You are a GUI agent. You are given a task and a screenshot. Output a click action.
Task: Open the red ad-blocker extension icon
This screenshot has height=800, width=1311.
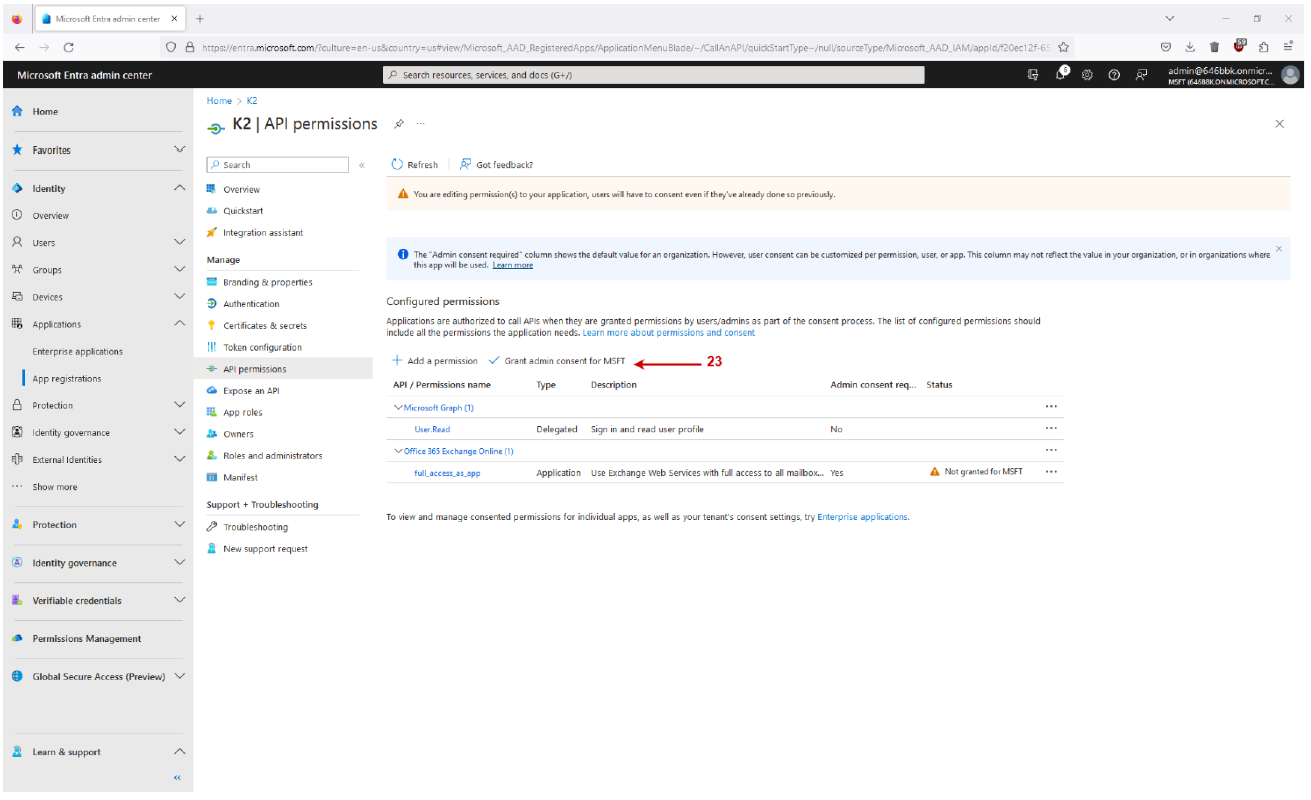point(1240,46)
